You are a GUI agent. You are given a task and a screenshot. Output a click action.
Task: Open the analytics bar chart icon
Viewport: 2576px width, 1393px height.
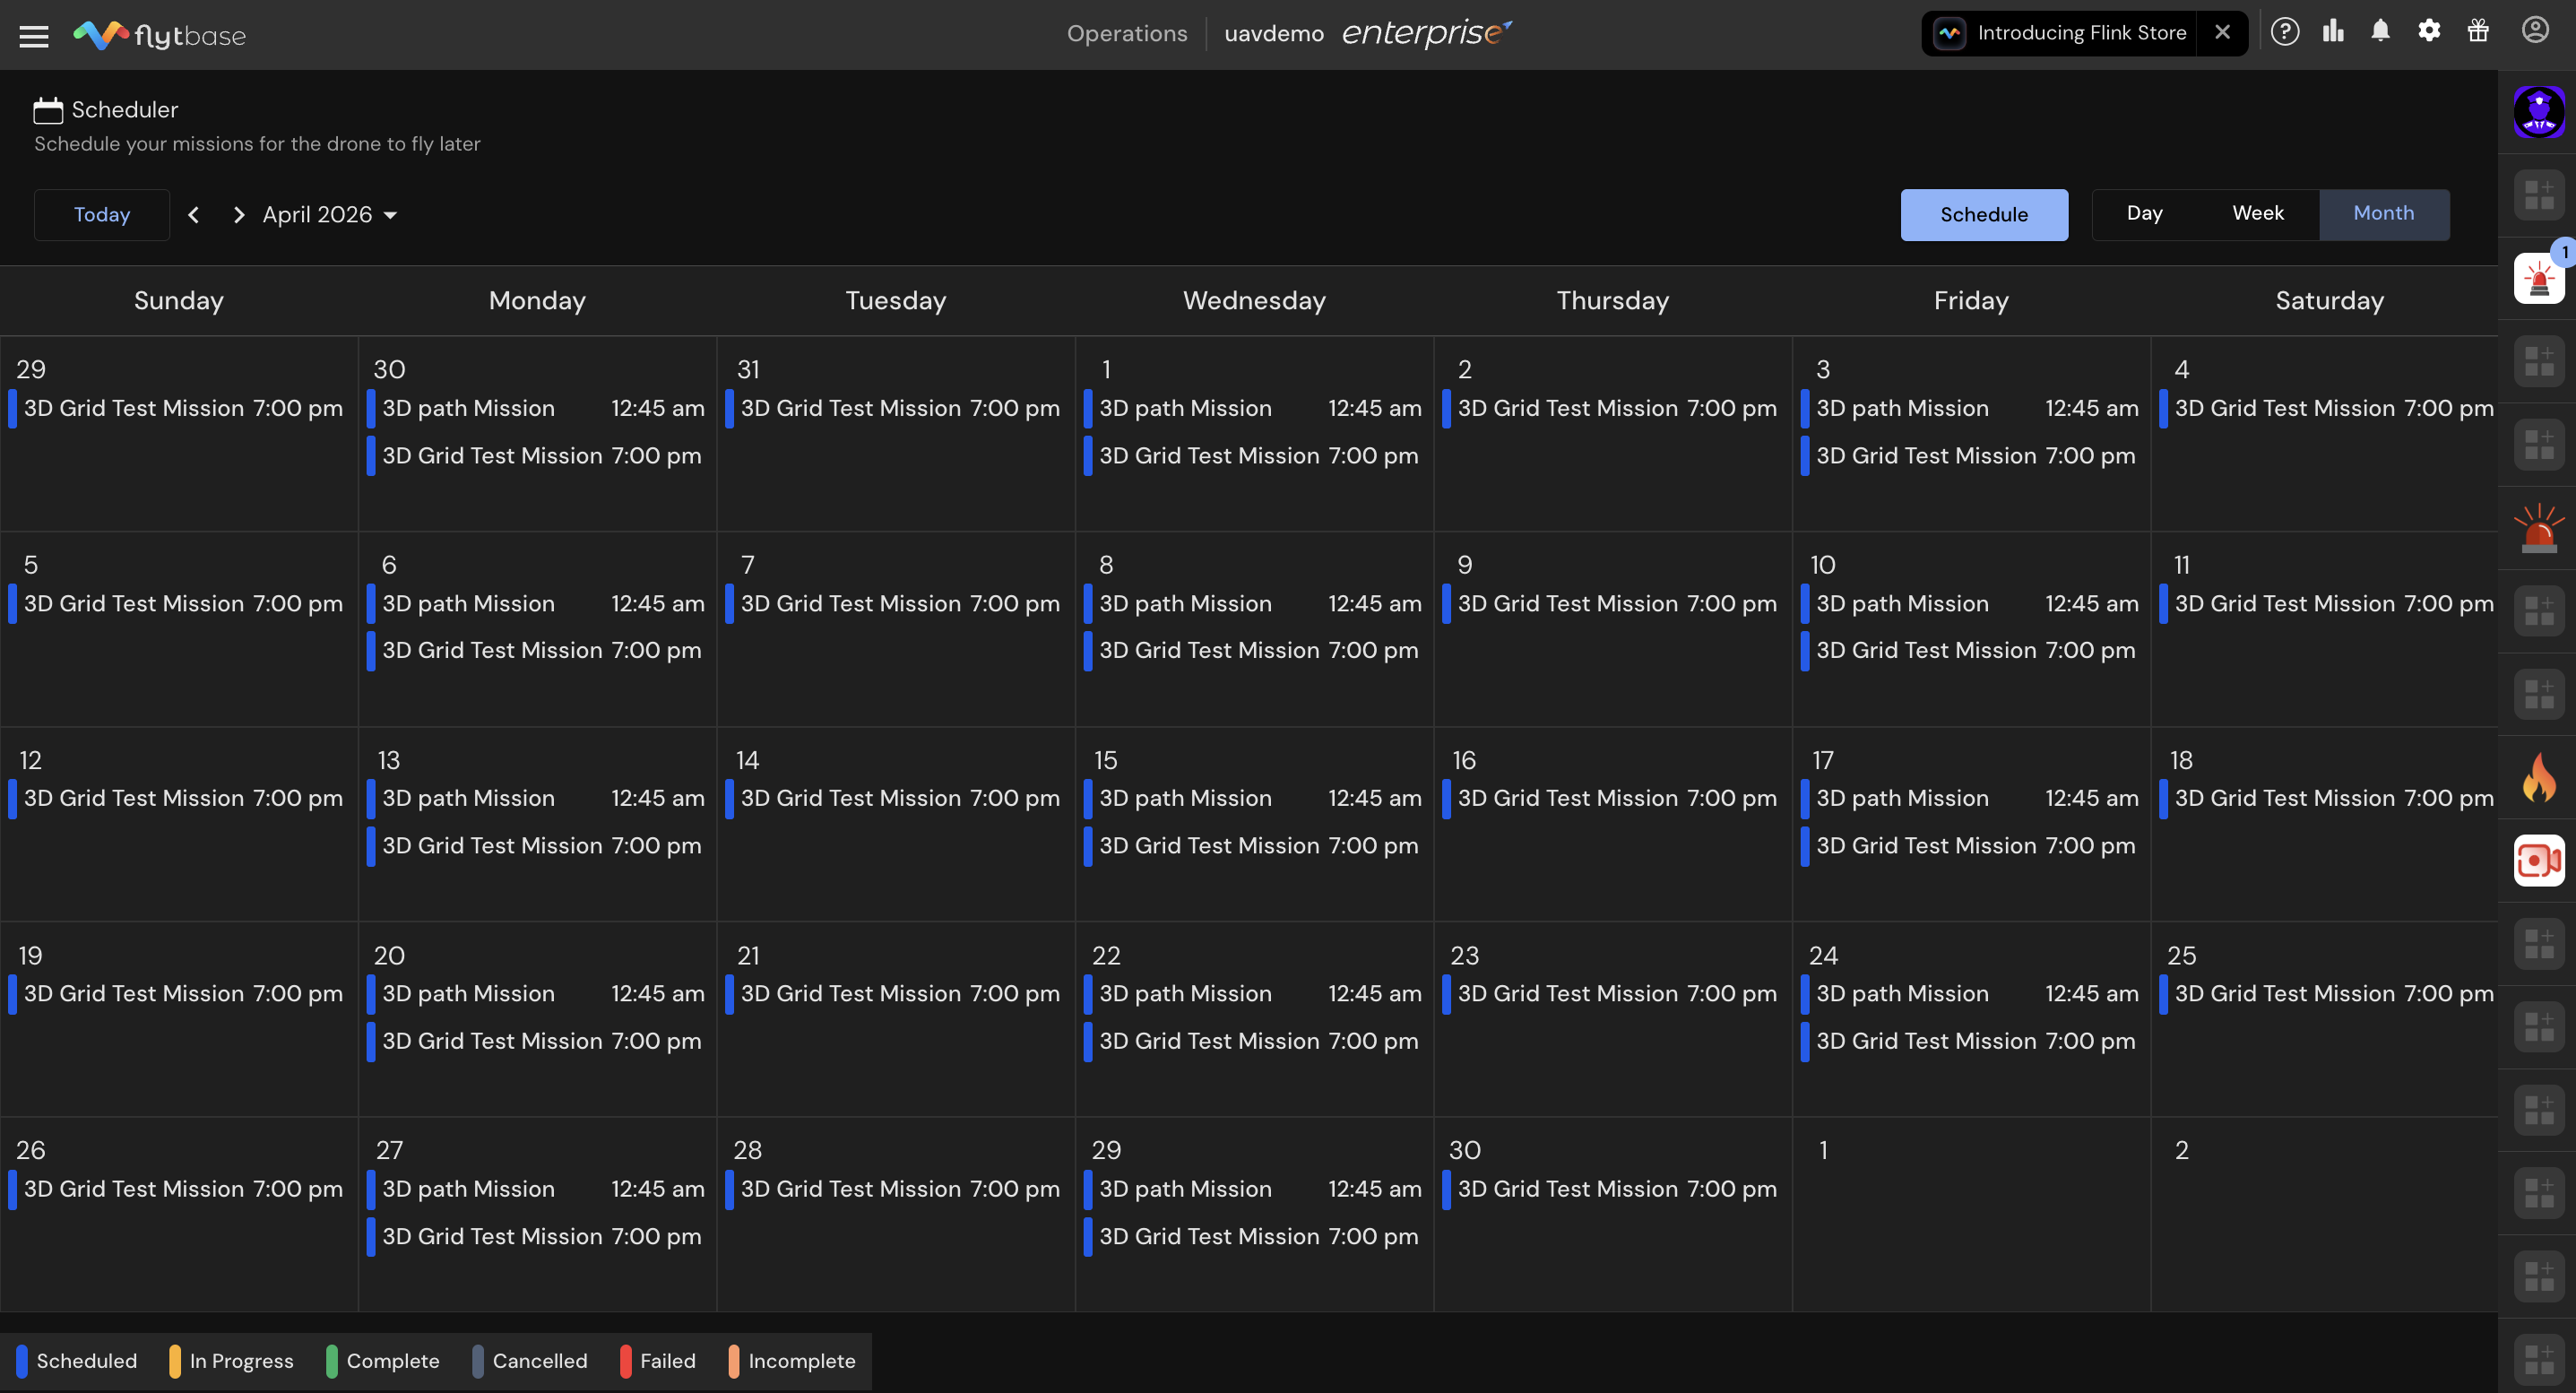tap(2333, 32)
